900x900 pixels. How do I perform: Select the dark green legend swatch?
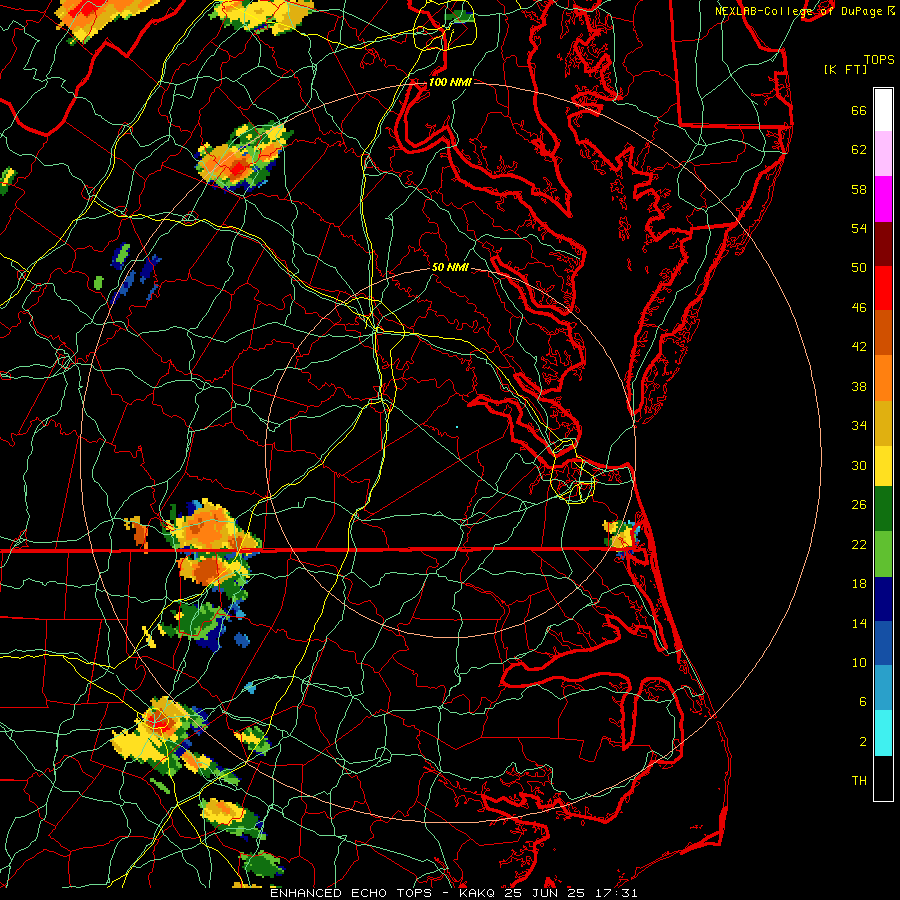[883, 509]
